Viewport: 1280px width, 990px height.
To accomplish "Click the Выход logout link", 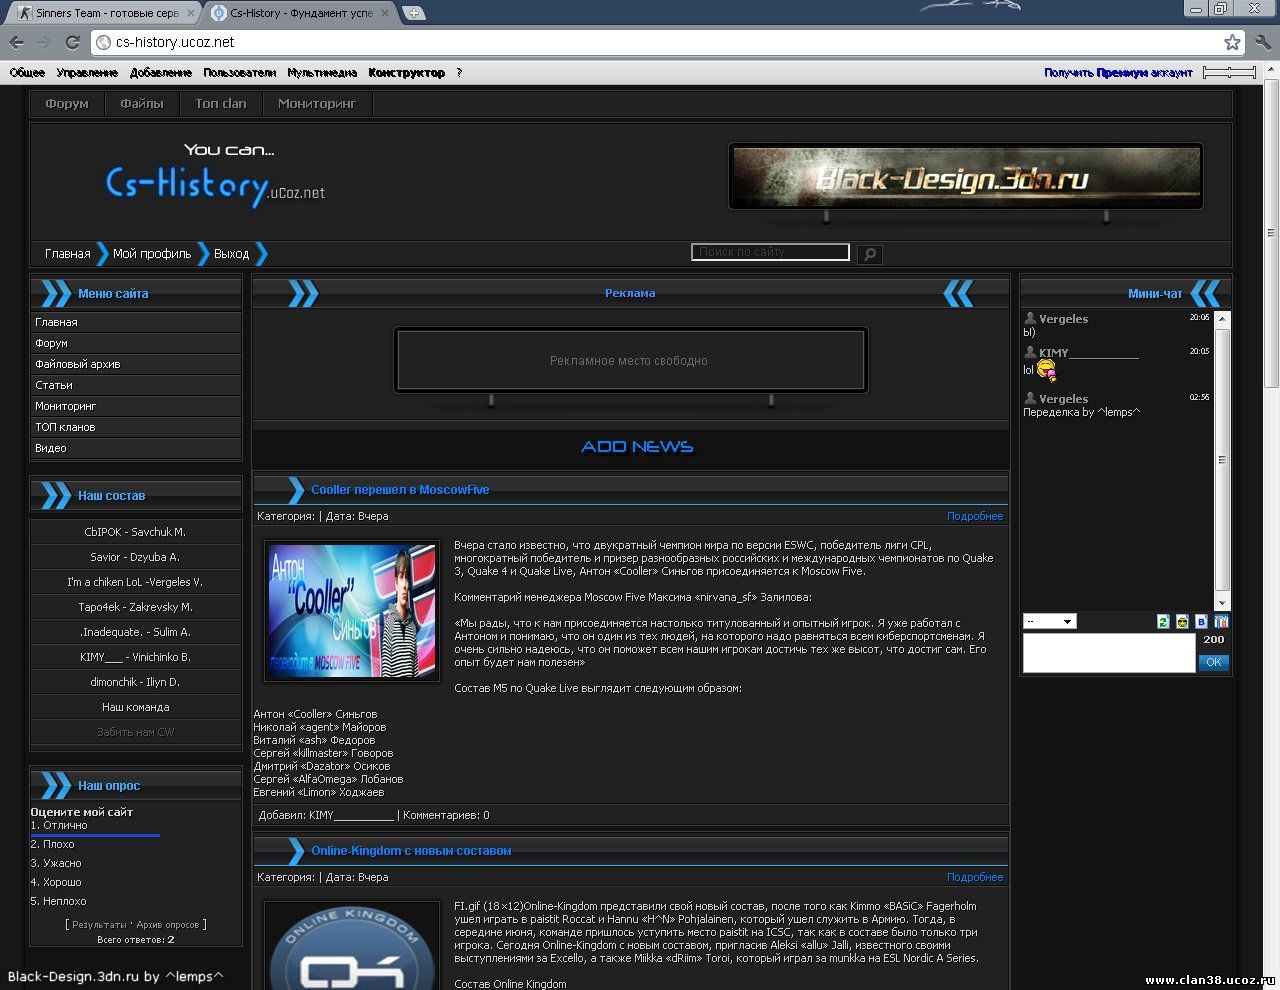I will tap(231, 254).
